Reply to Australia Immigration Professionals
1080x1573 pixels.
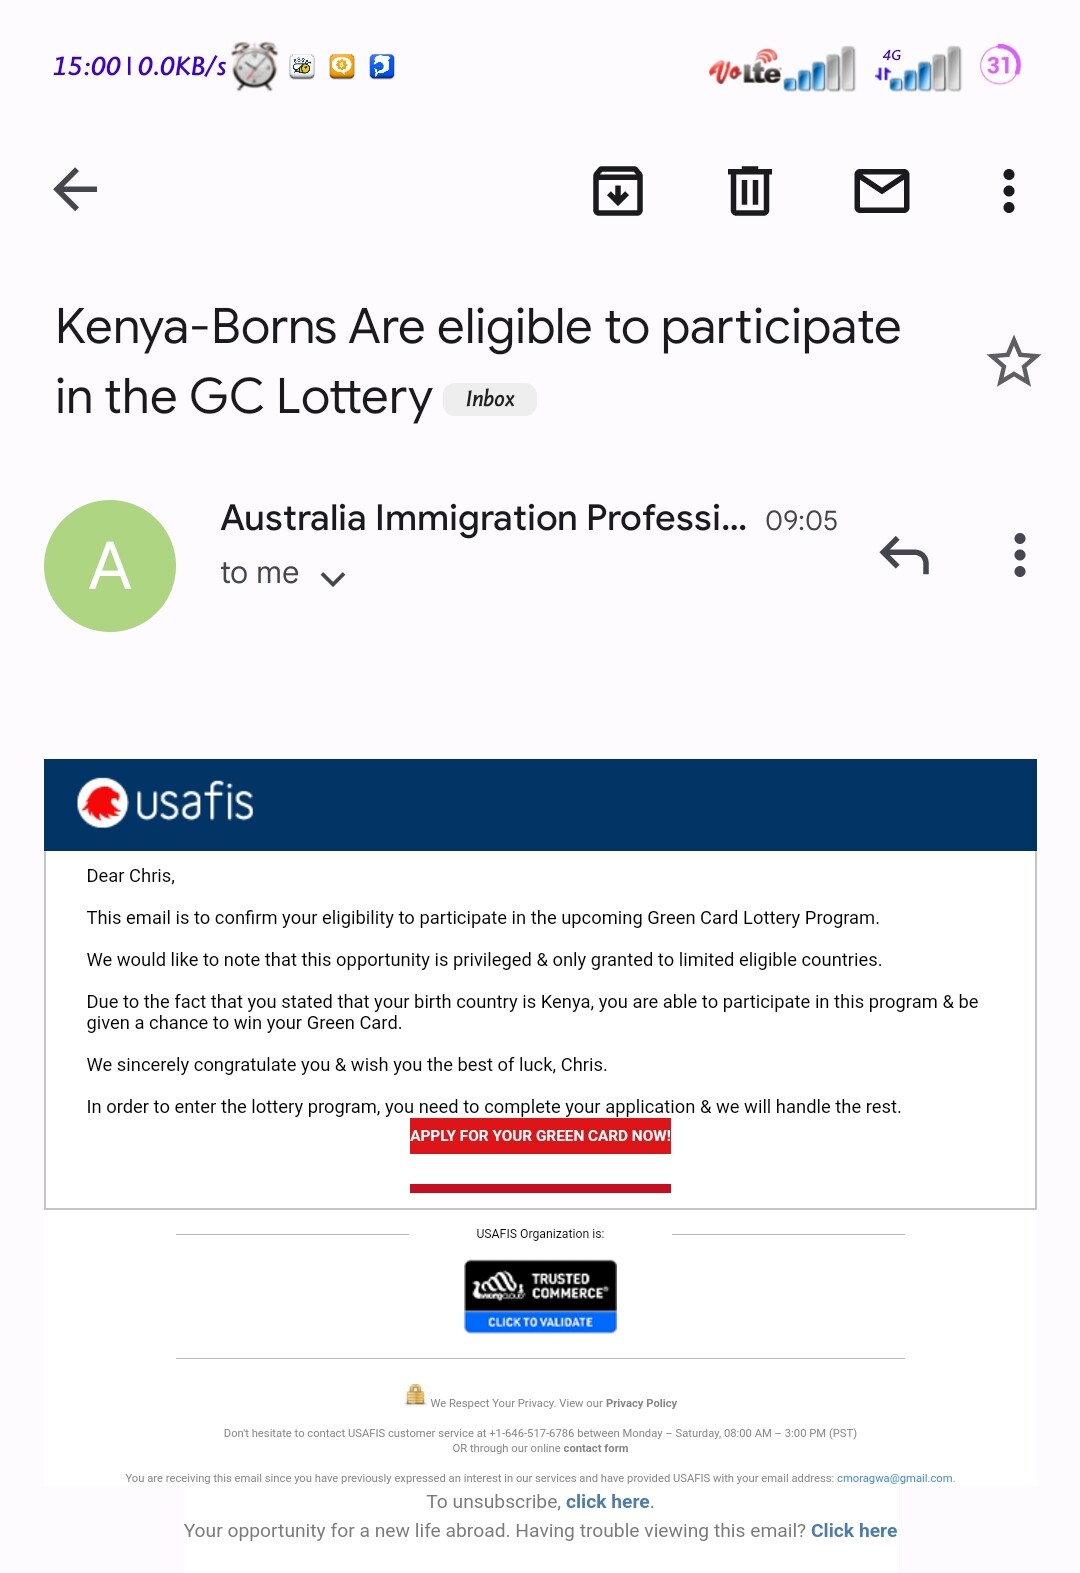903,557
